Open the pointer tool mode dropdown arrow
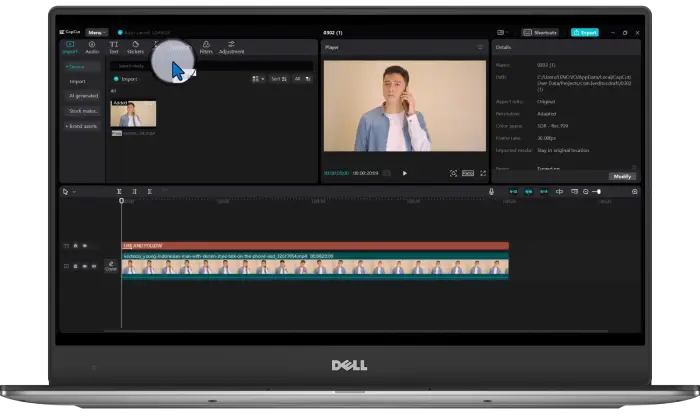The height and width of the screenshot is (417, 700). pos(74,192)
